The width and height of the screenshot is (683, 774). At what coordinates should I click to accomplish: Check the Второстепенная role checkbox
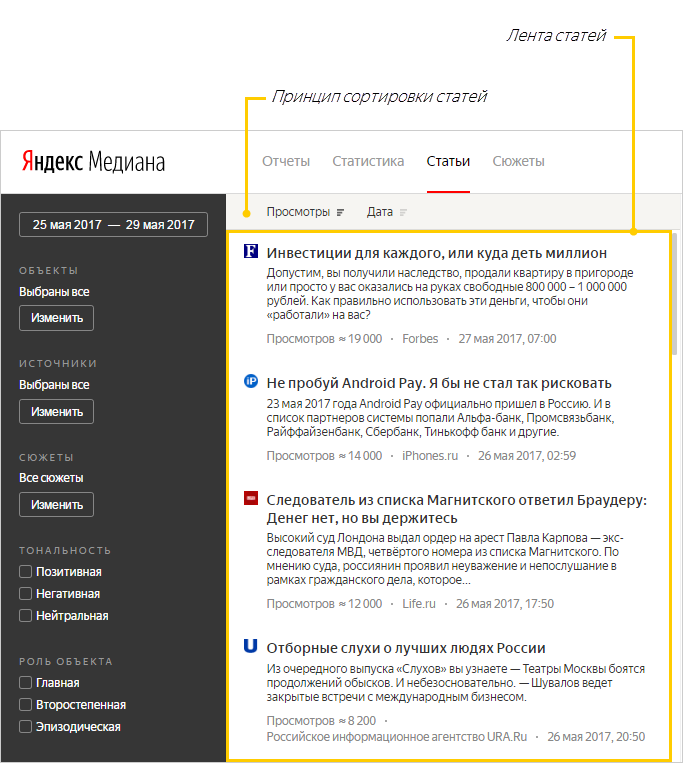point(25,704)
